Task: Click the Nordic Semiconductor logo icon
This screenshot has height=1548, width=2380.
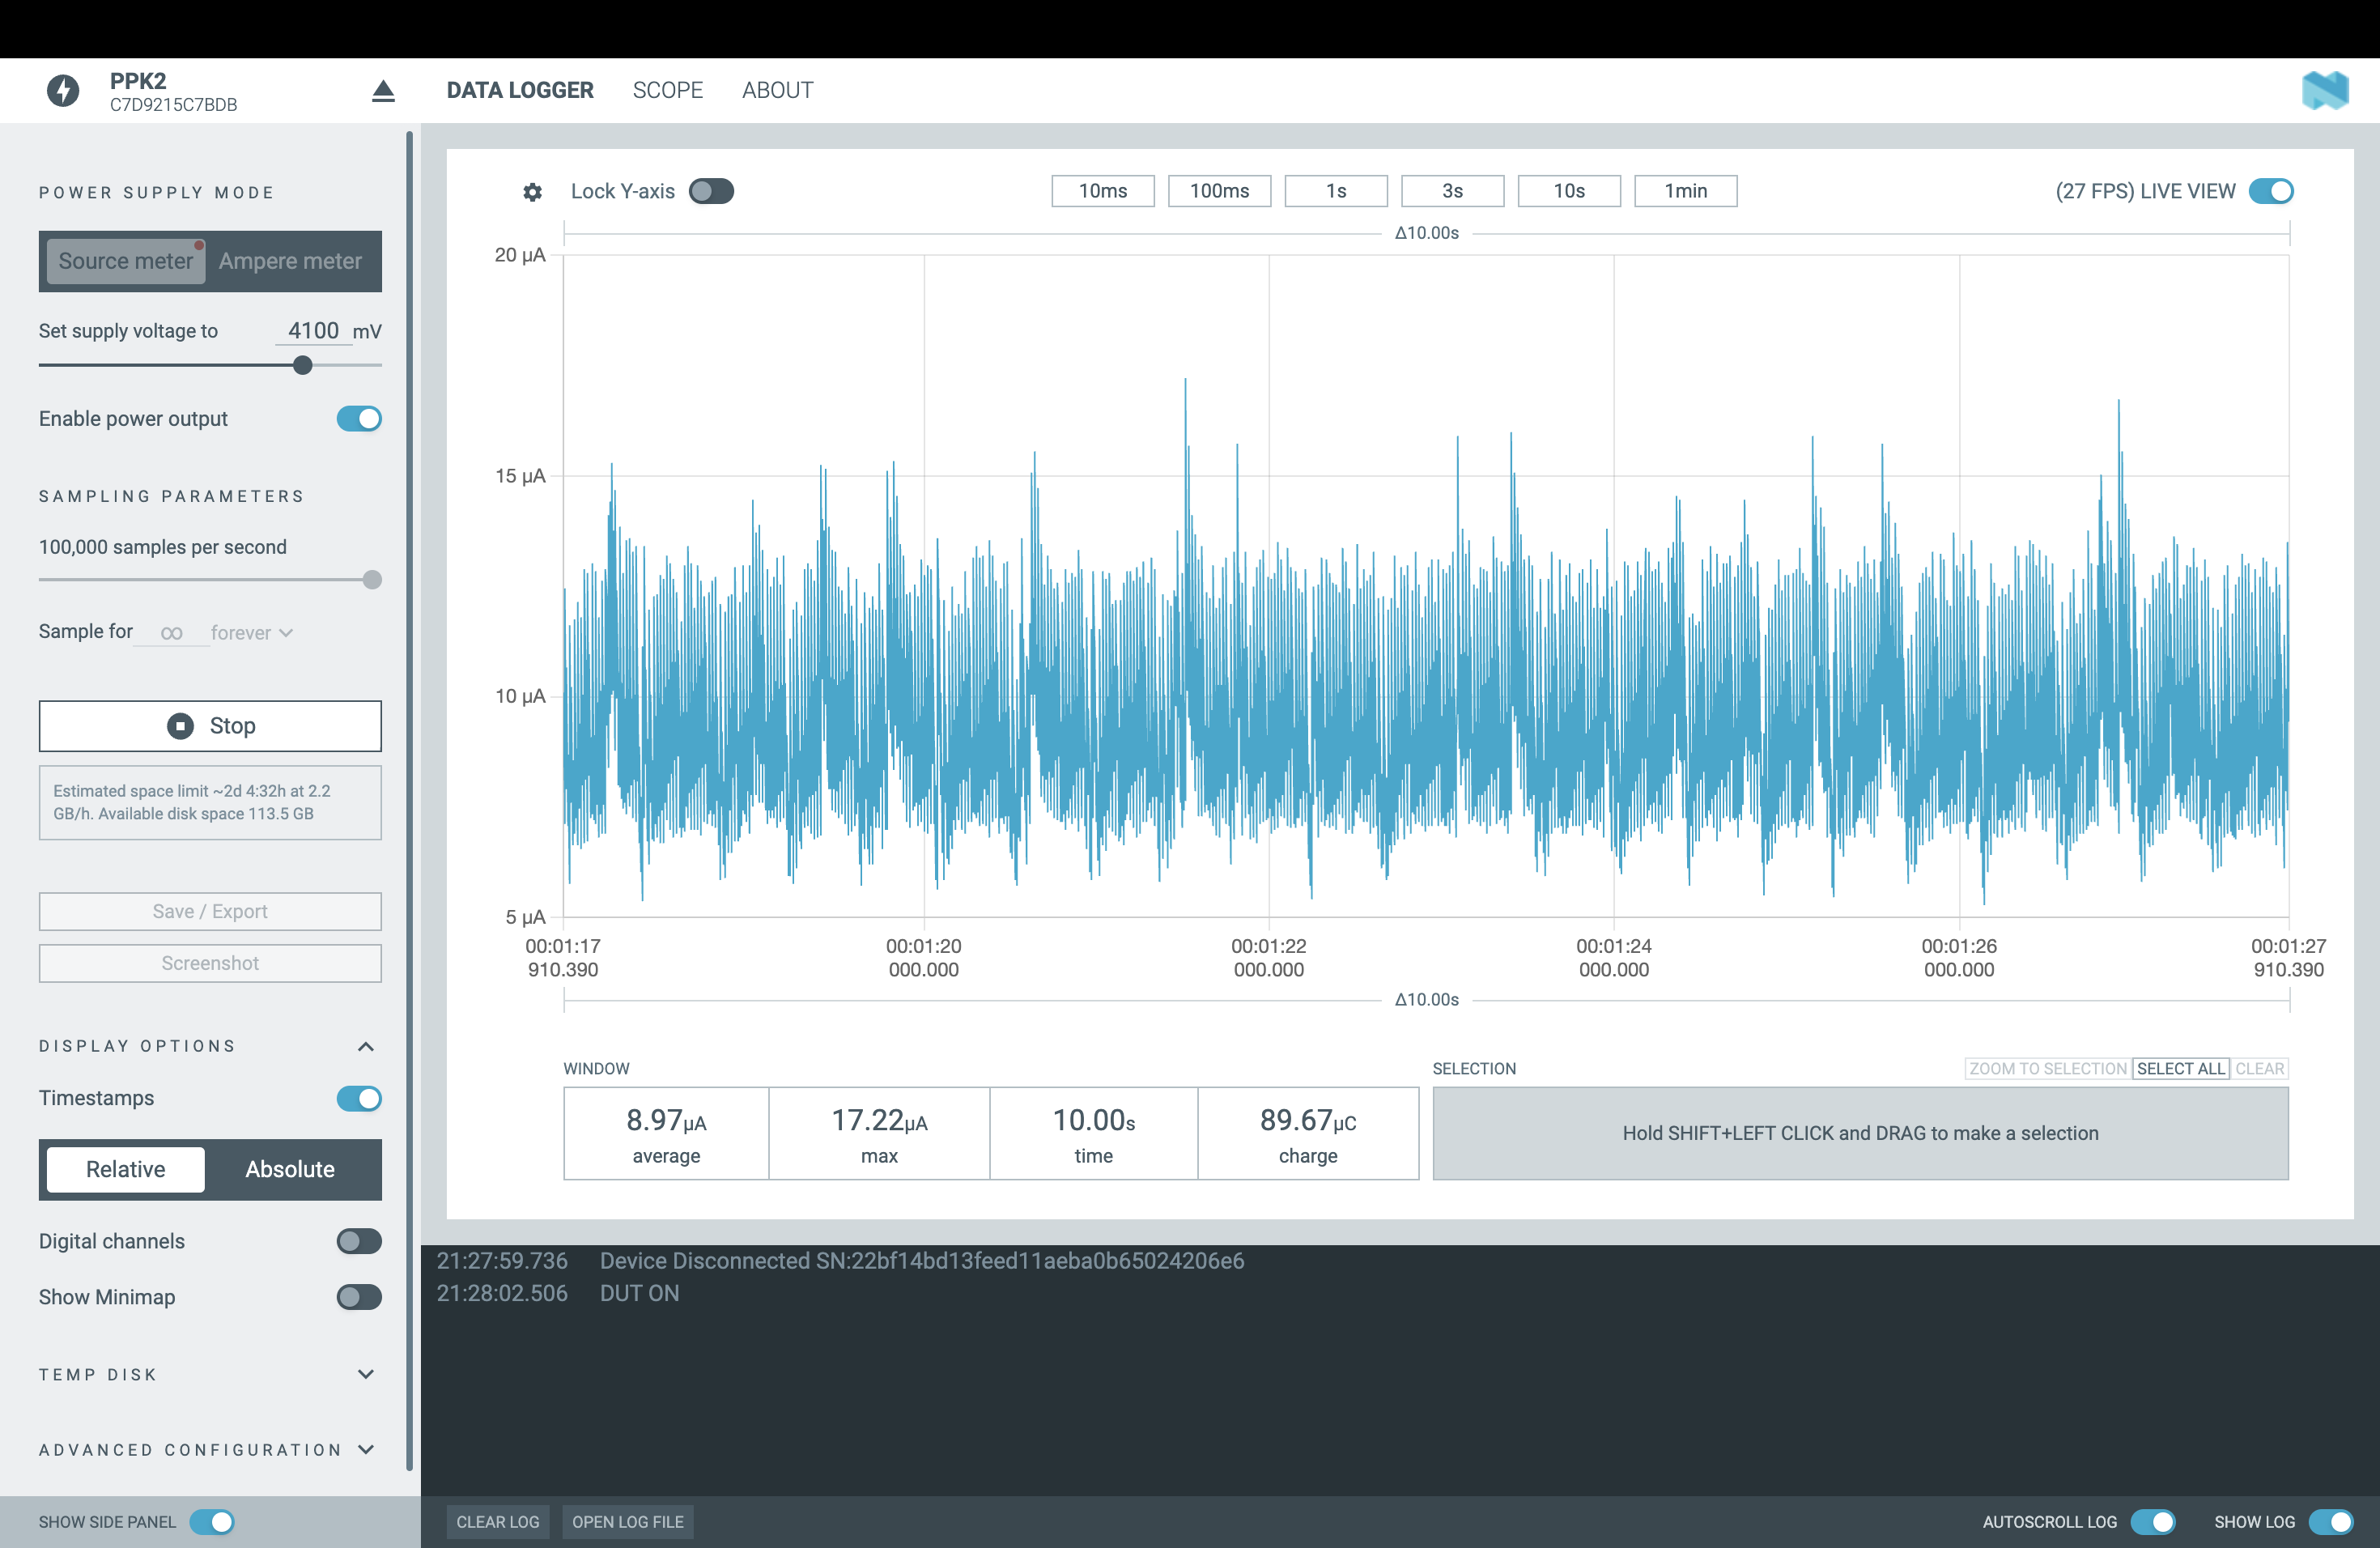Action: 2324,91
